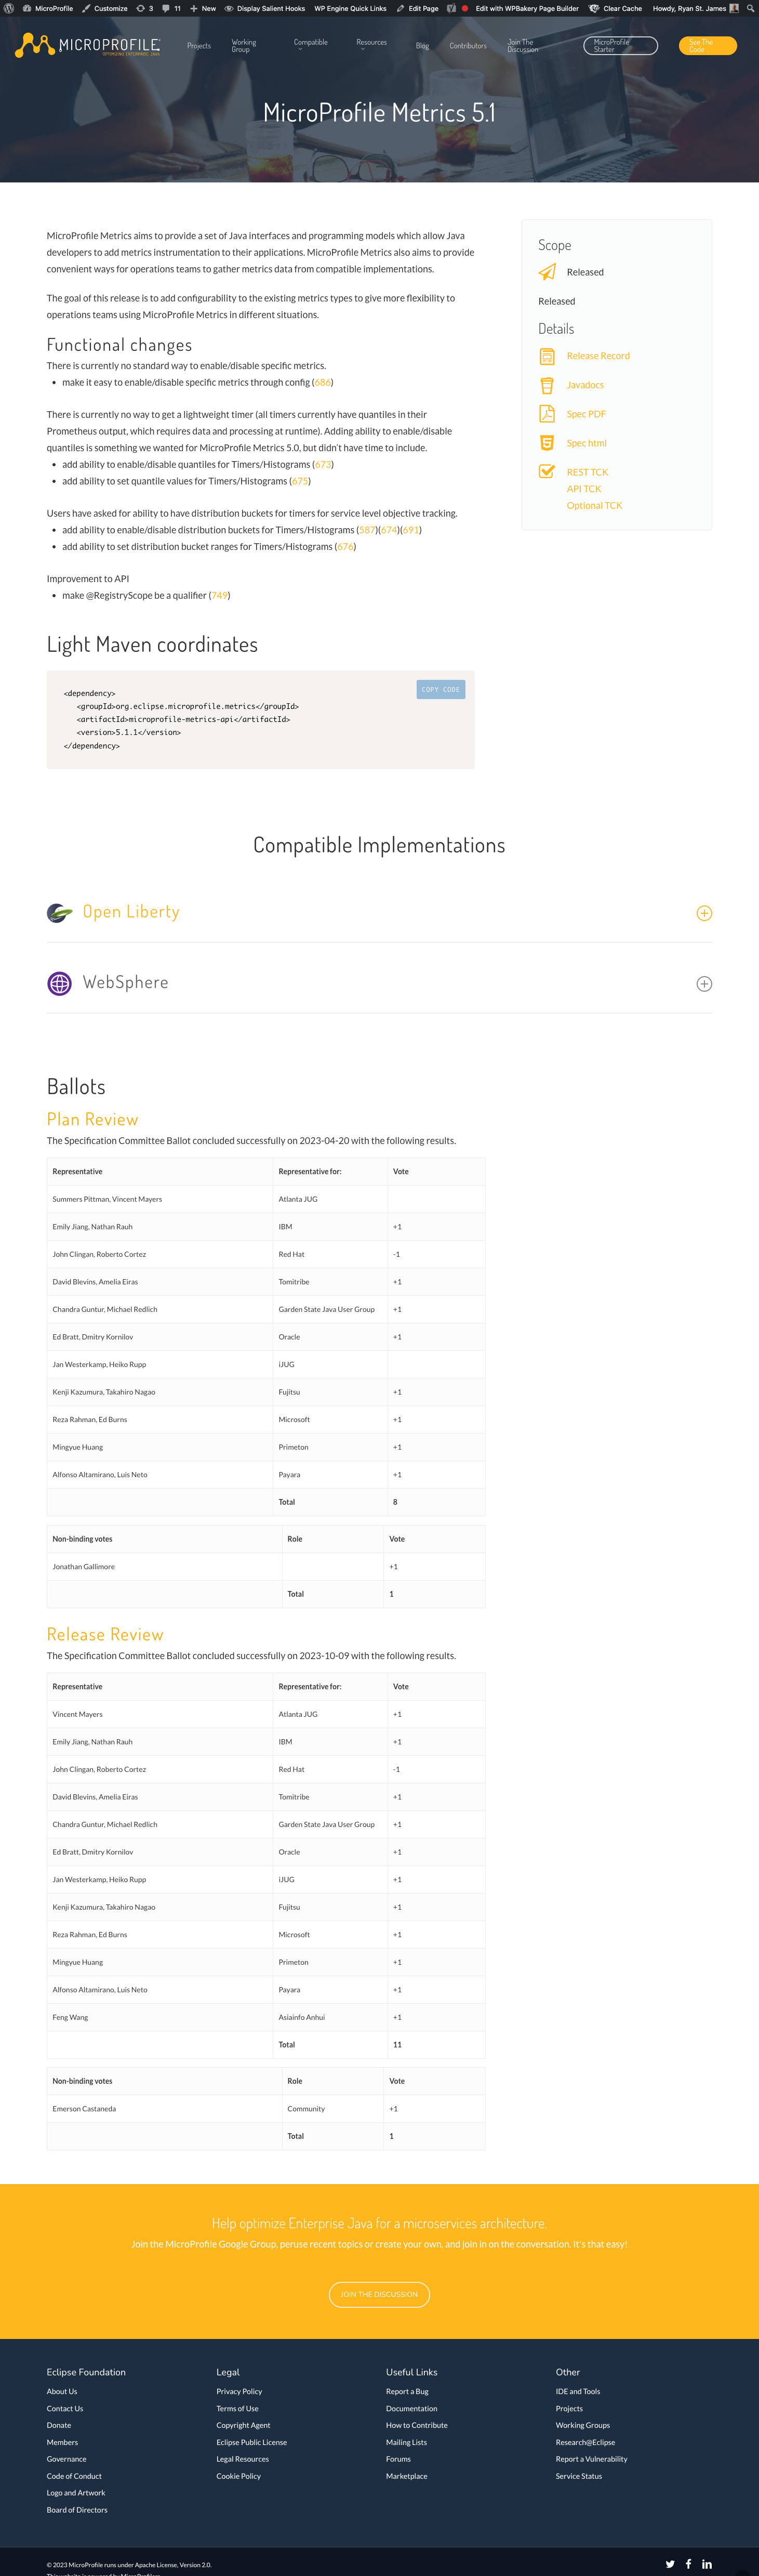Click the HTML5 Spec html icon
Image resolution: width=759 pixels, height=2576 pixels.
pyautogui.click(x=547, y=443)
